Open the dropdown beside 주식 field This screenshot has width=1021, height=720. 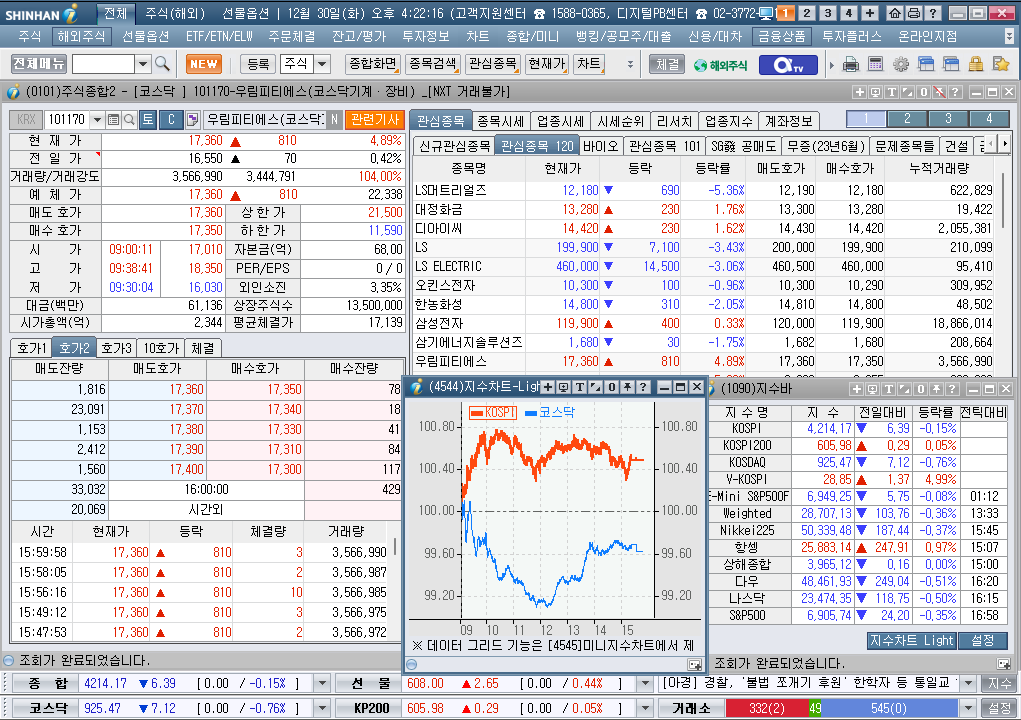pos(322,64)
